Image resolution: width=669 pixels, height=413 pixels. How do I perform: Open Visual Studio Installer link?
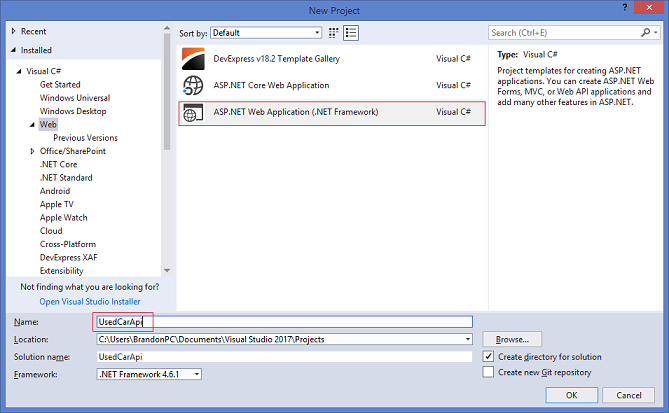tap(90, 302)
